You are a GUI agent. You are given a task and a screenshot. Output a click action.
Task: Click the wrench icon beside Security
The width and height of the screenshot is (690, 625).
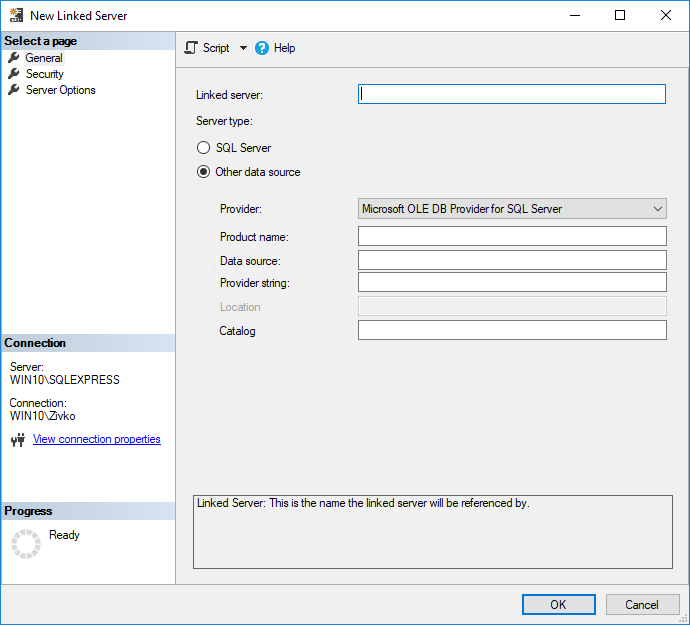click(x=14, y=74)
